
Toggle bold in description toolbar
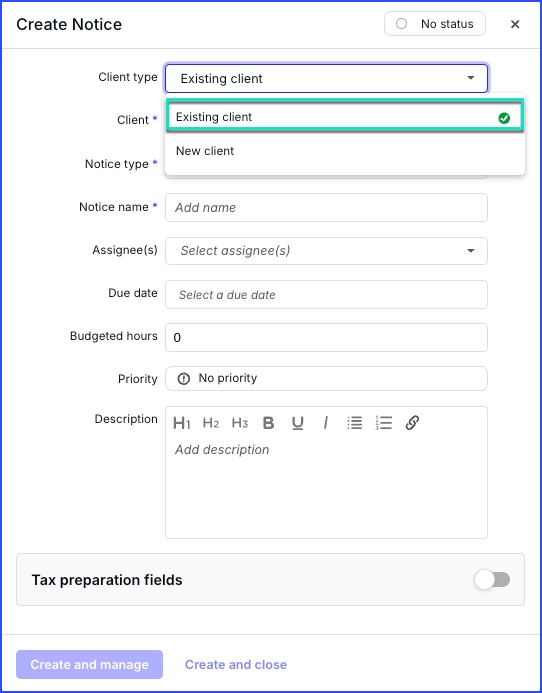pyautogui.click(x=268, y=423)
